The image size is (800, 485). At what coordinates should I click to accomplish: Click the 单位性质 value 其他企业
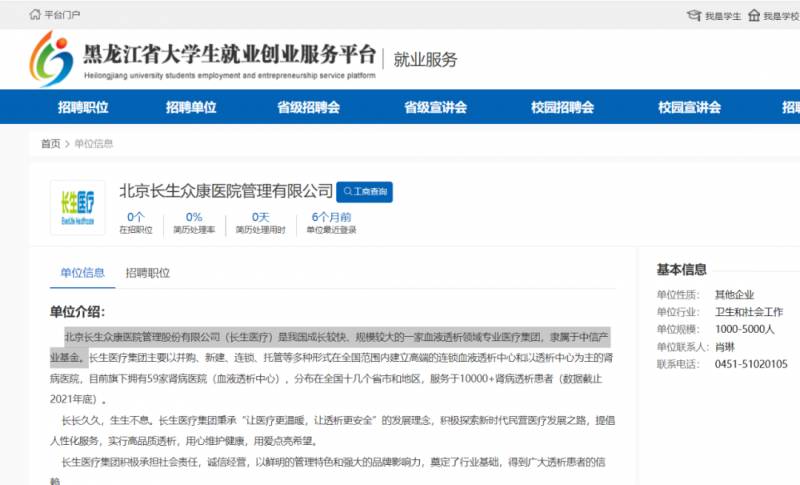click(x=734, y=295)
